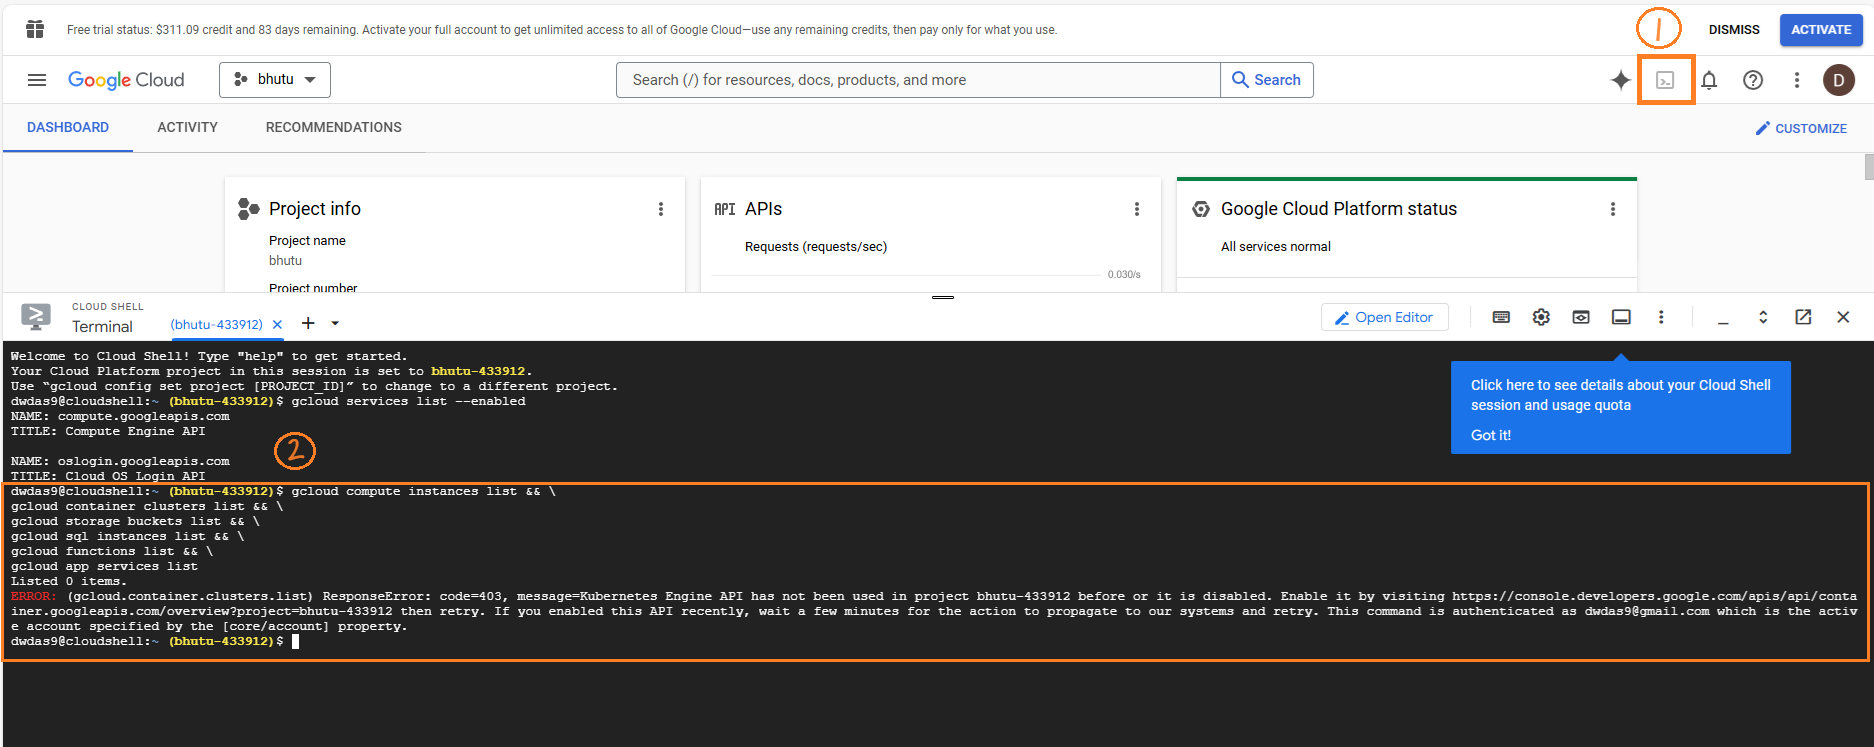The width and height of the screenshot is (1874, 747).
Task: Click the red ERROR: text in terminal
Action: [x=34, y=597]
